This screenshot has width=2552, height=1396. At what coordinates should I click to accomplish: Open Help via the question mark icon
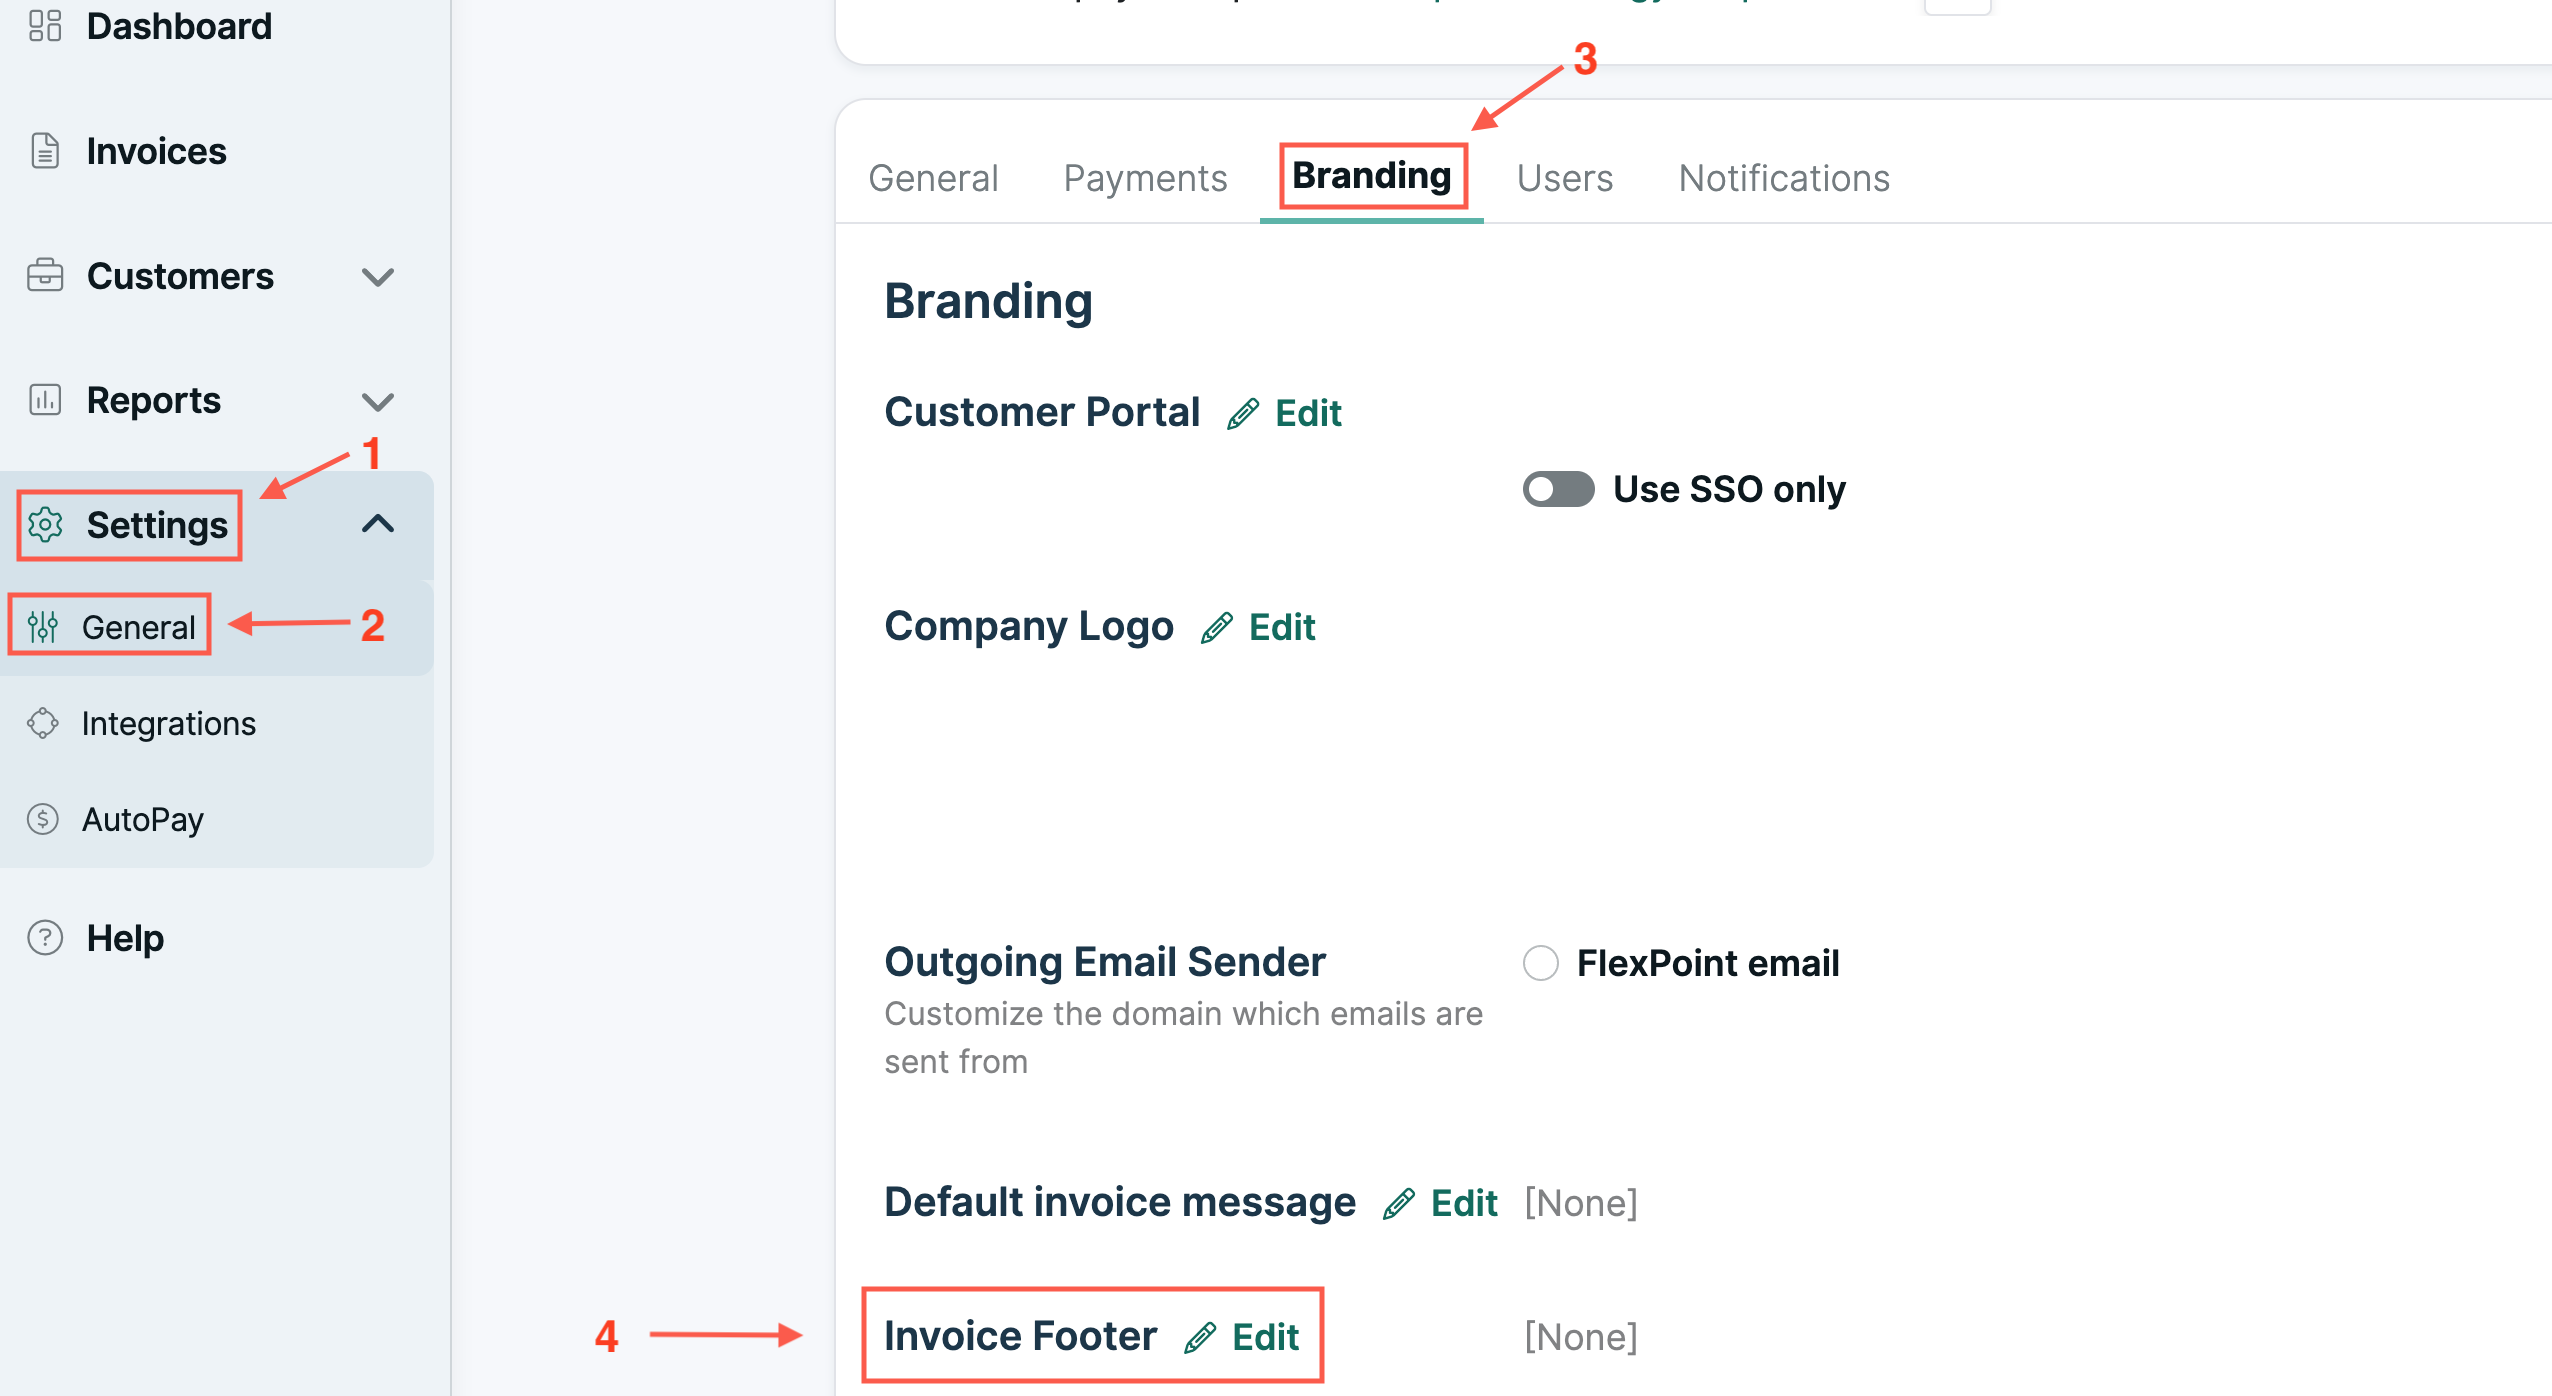pos(44,938)
